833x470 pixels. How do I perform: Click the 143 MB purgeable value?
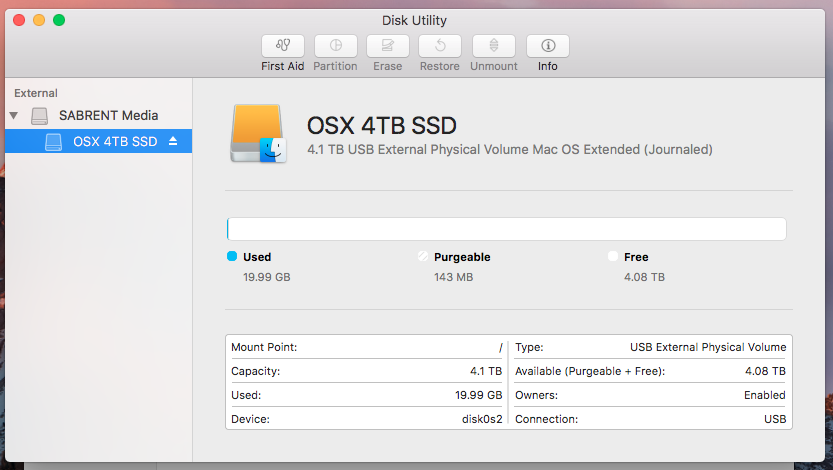click(x=453, y=277)
